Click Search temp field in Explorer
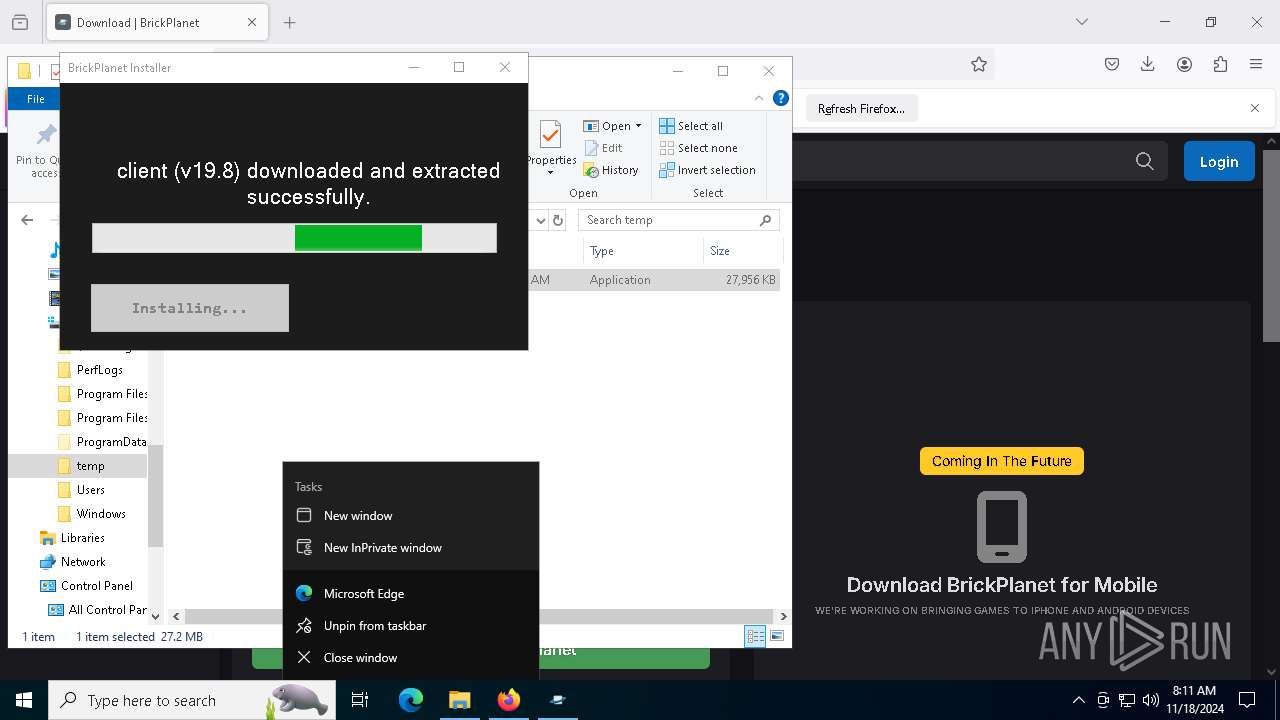The height and width of the screenshot is (720, 1280). (x=679, y=220)
